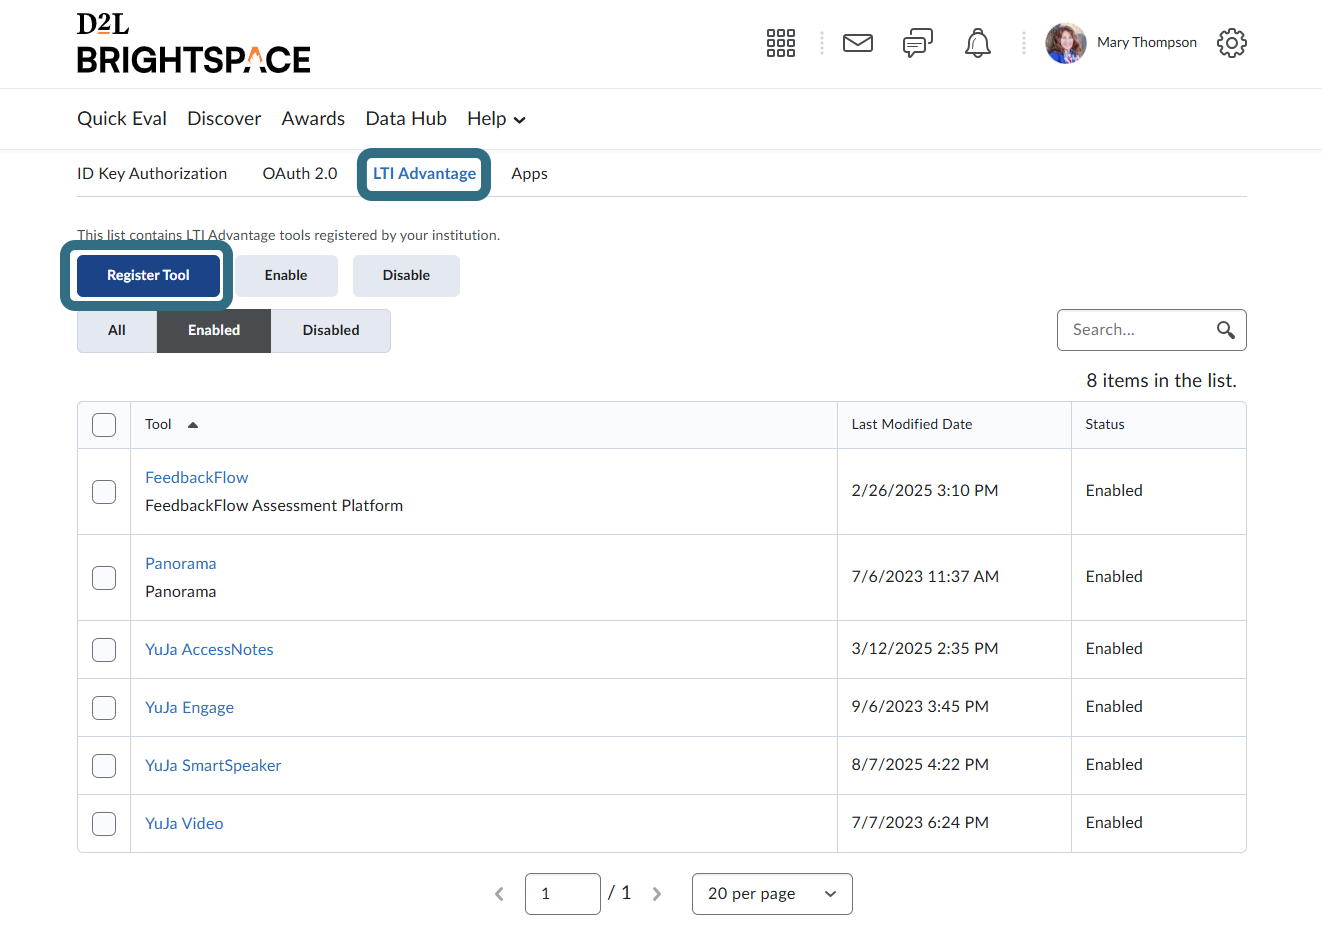Check the YuJa Engage row checkbox
This screenshot has height=928, width=1322.
(104, 708)
